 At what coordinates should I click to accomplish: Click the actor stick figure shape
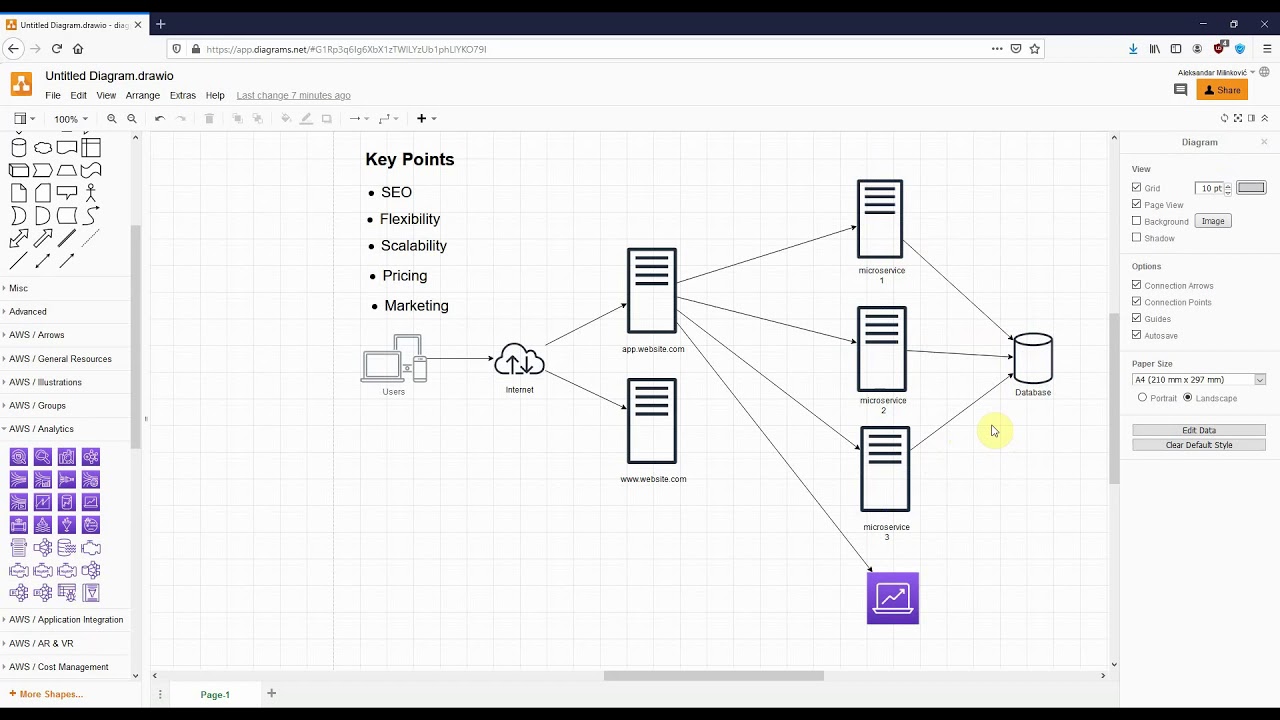pyautogui.click(x=91, y=192)
